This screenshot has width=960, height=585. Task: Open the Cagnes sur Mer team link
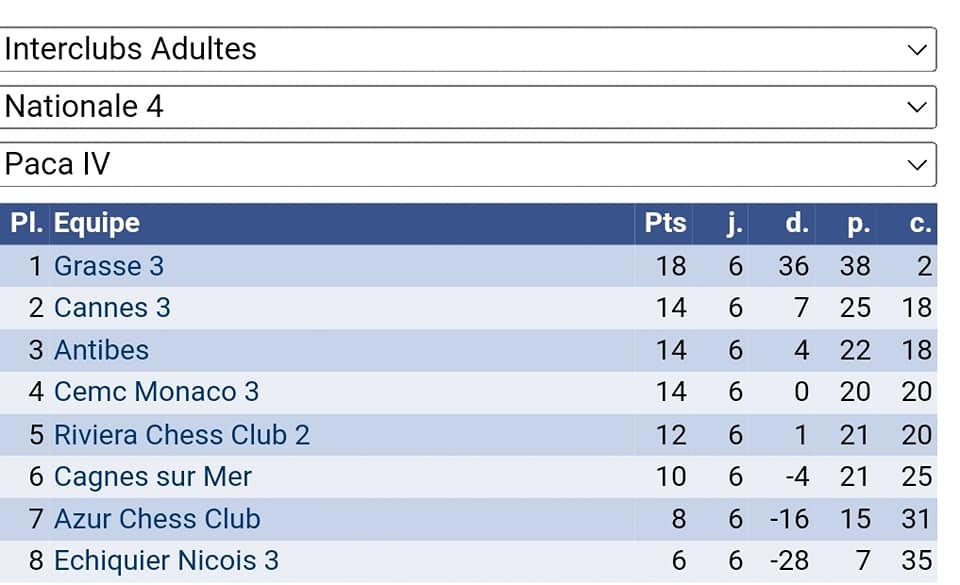[153, 477]
